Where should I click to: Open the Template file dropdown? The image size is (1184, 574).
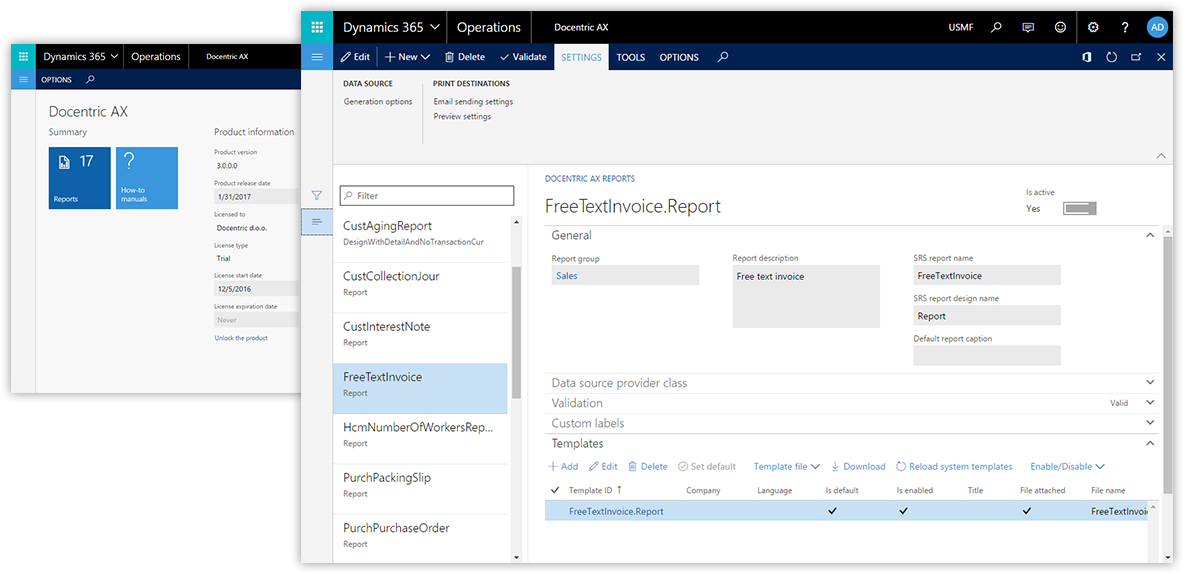click(x=786, y=467)
